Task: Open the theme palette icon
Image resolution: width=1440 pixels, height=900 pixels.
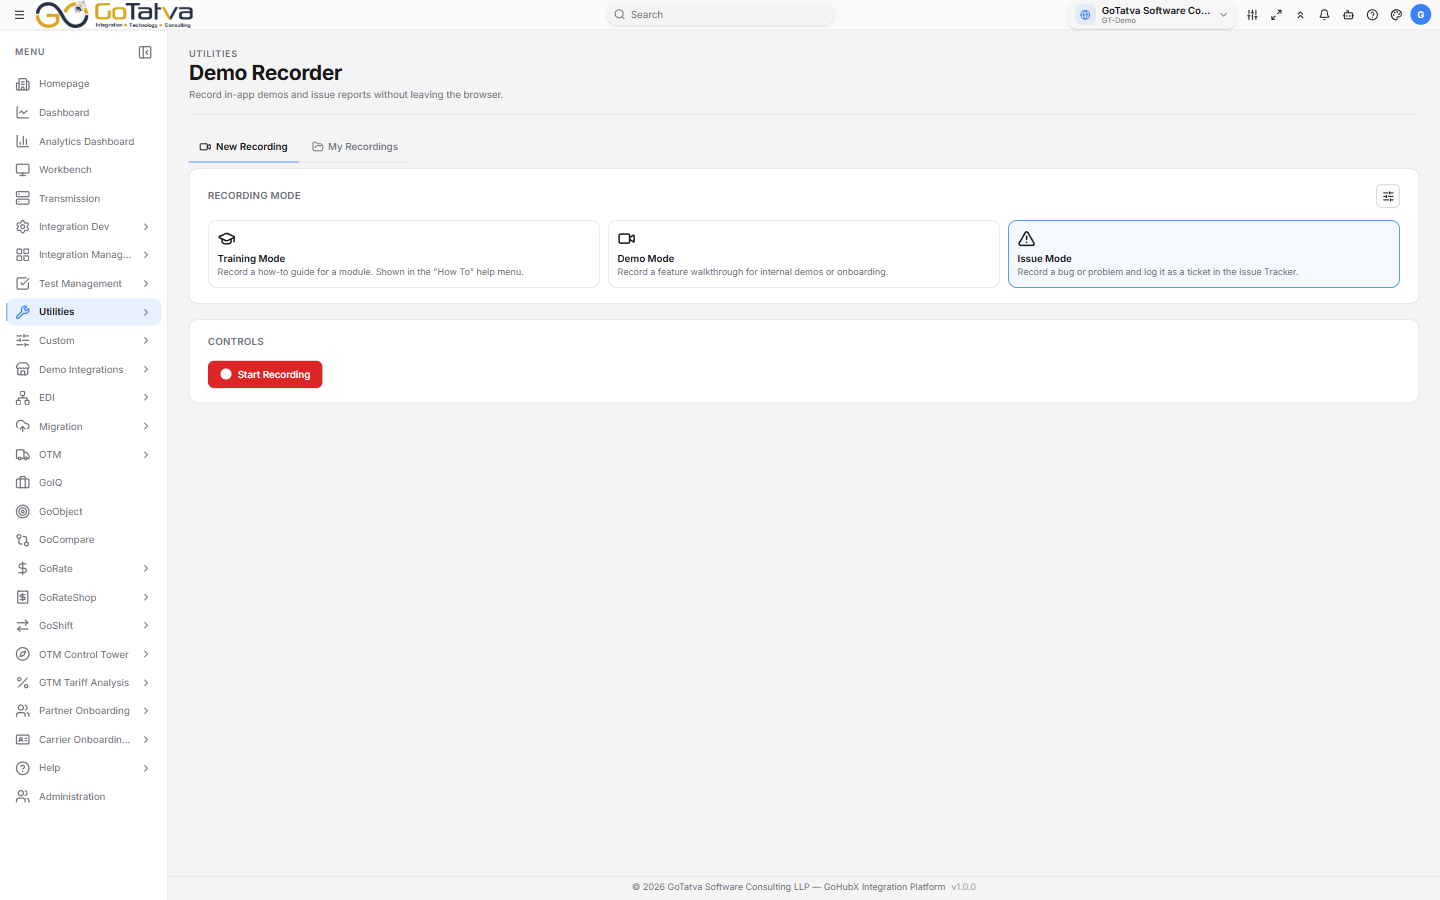Action: point(1396,15)
